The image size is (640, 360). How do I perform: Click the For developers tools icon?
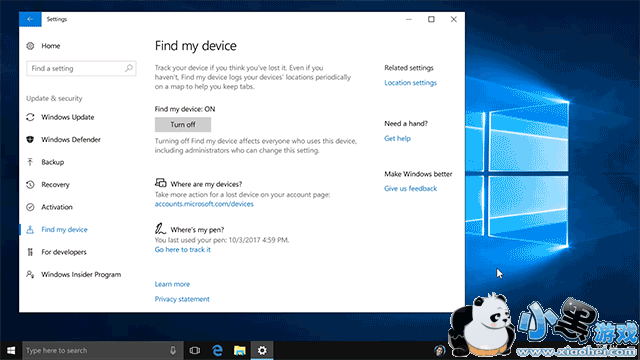point(30,252)
